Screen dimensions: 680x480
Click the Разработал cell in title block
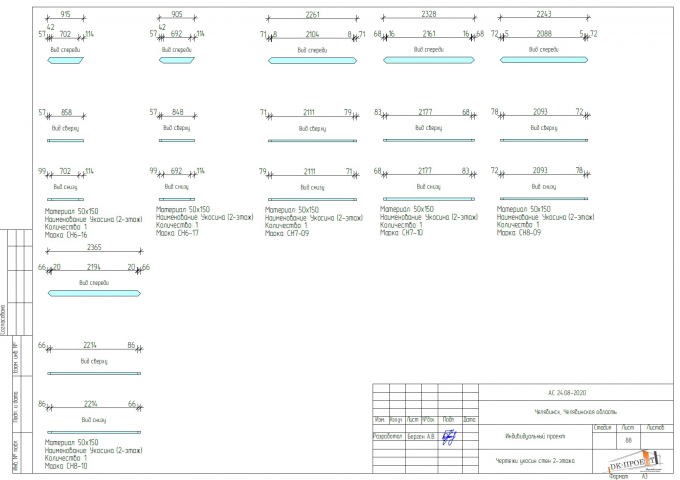[x=388, y=436]
